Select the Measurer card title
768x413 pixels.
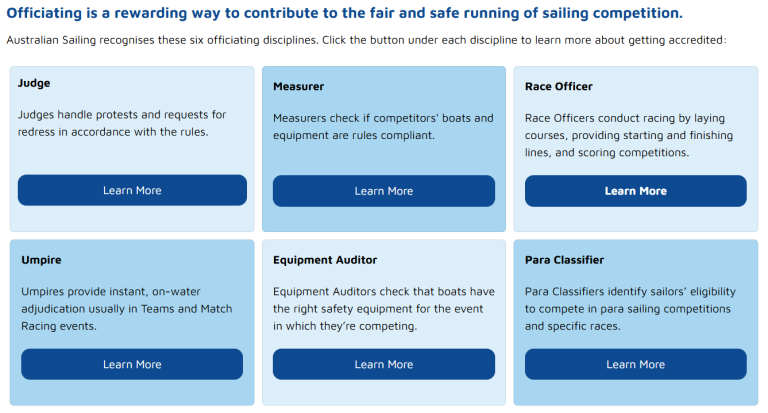[298, 87]
